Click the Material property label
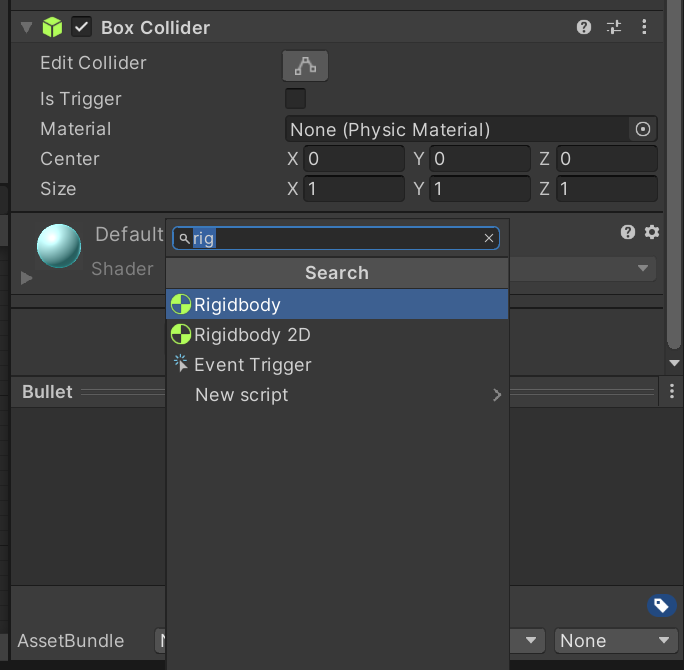The height and width of the screenshot is (670, 684). click(x=76, y=129)
